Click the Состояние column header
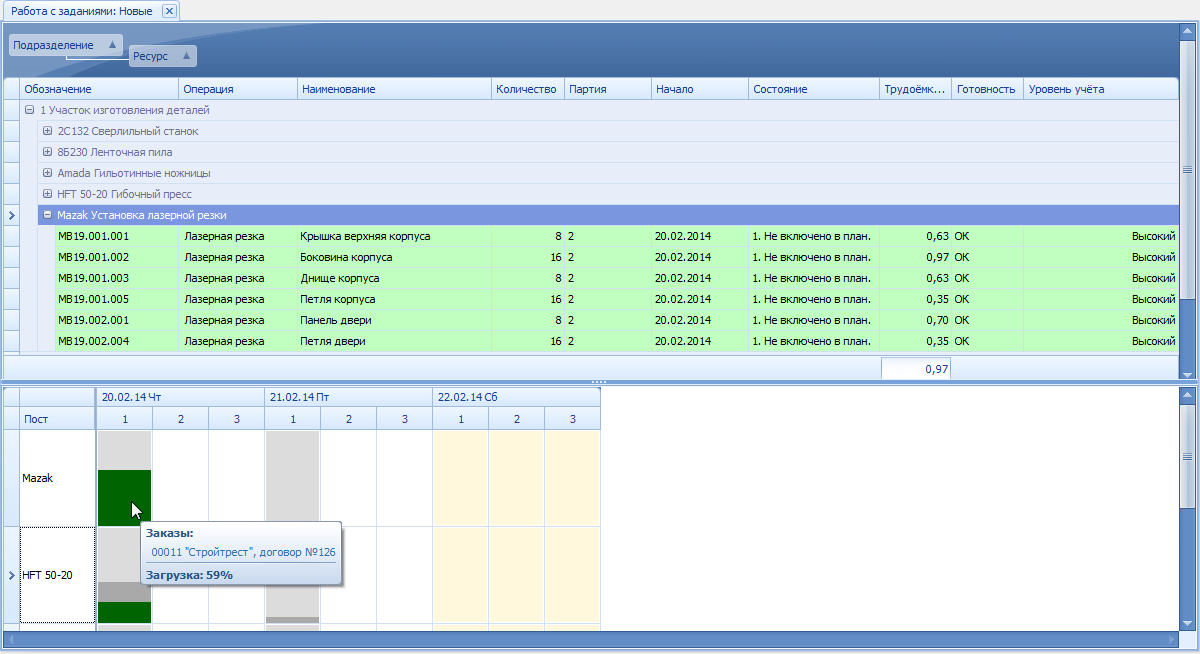 point(813,89)
